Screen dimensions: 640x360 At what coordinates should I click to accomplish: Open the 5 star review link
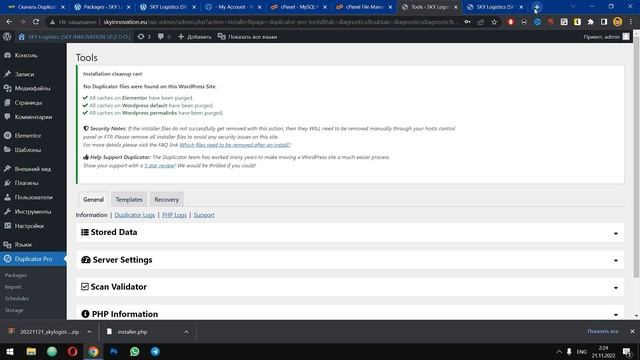160,166
